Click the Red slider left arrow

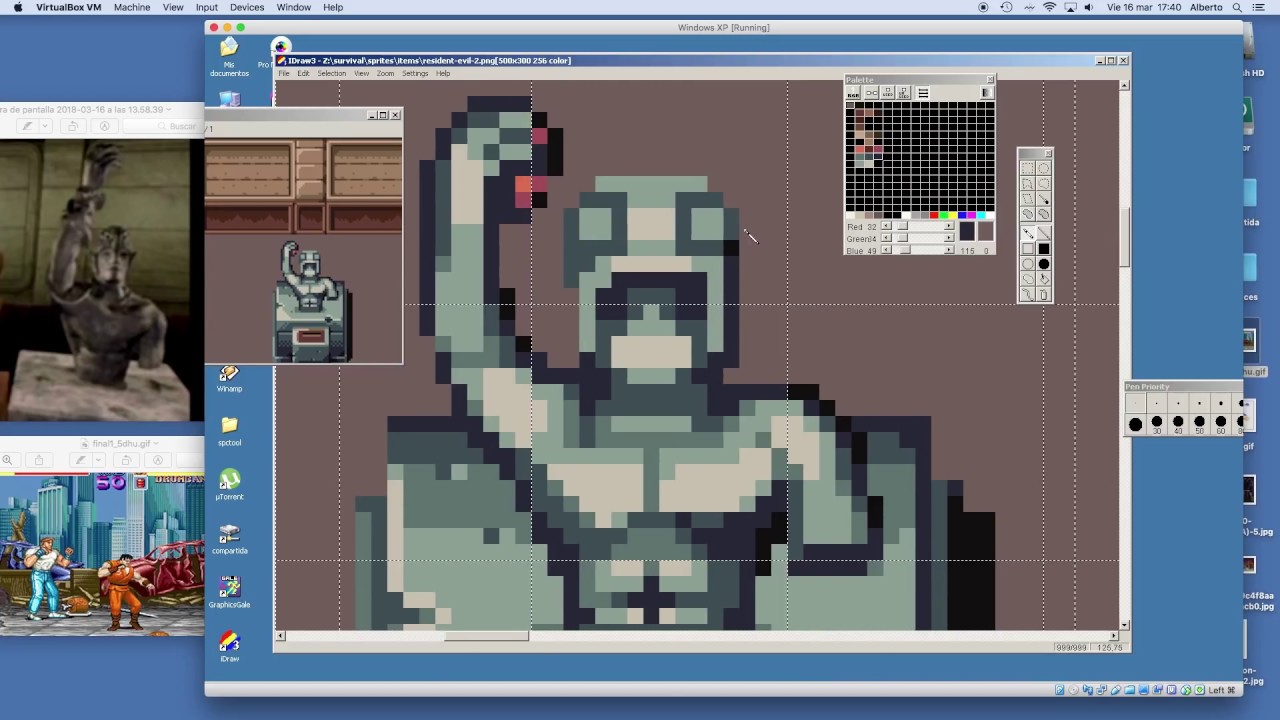(x=887, y=226)
